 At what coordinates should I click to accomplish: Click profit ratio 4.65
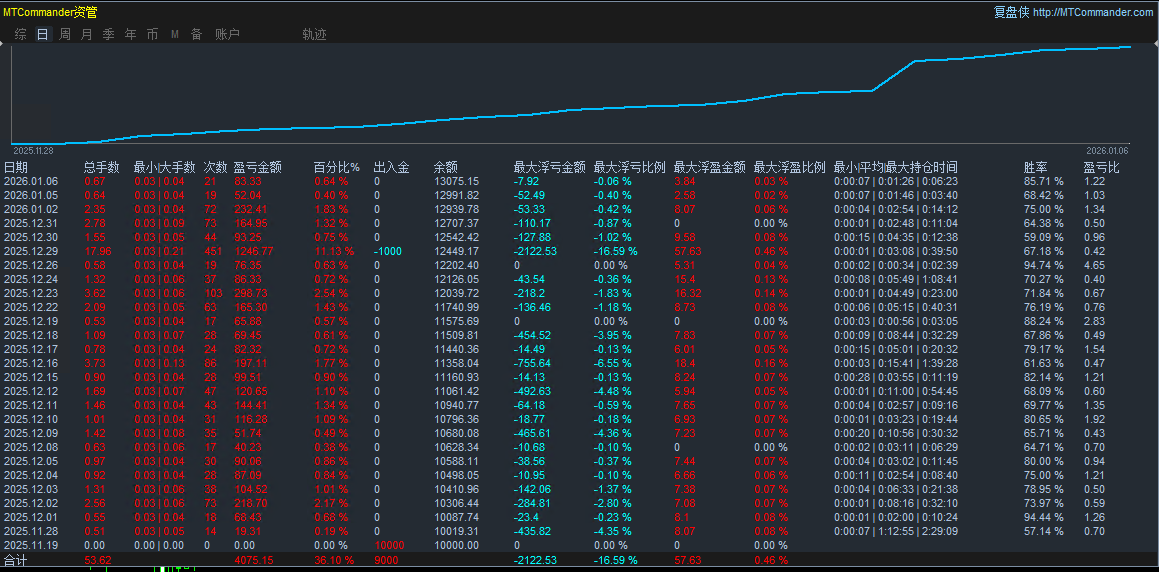[1094, 265]
